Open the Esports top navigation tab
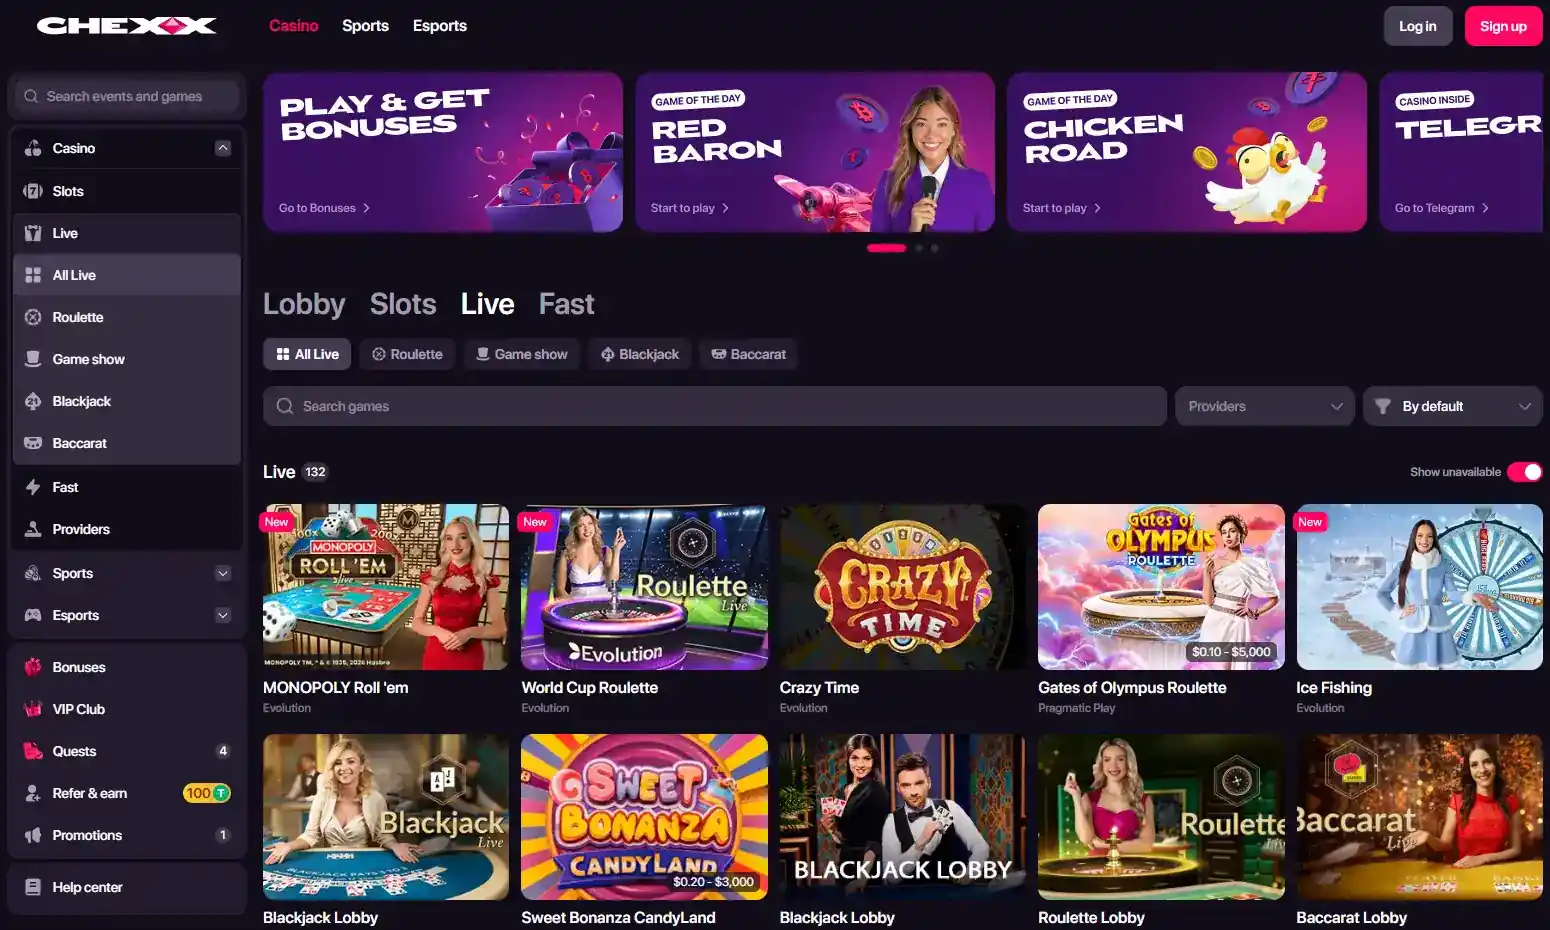This screenshot has height=930, width=1550. click(x=440, y=26)
